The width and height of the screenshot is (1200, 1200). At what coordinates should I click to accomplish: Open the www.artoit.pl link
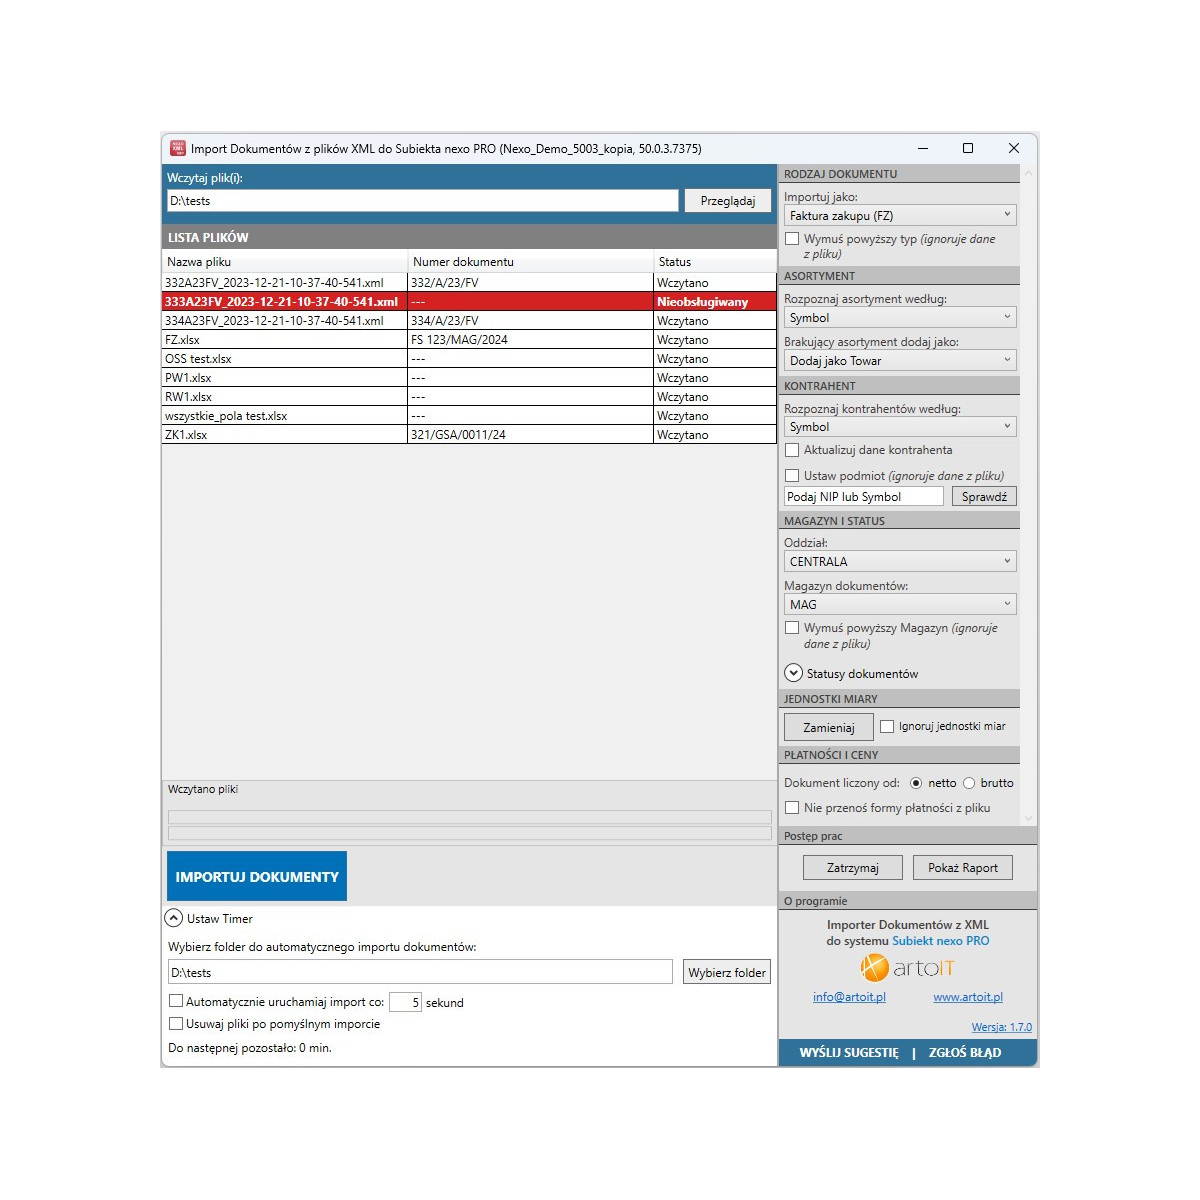(x=967, y=997)
